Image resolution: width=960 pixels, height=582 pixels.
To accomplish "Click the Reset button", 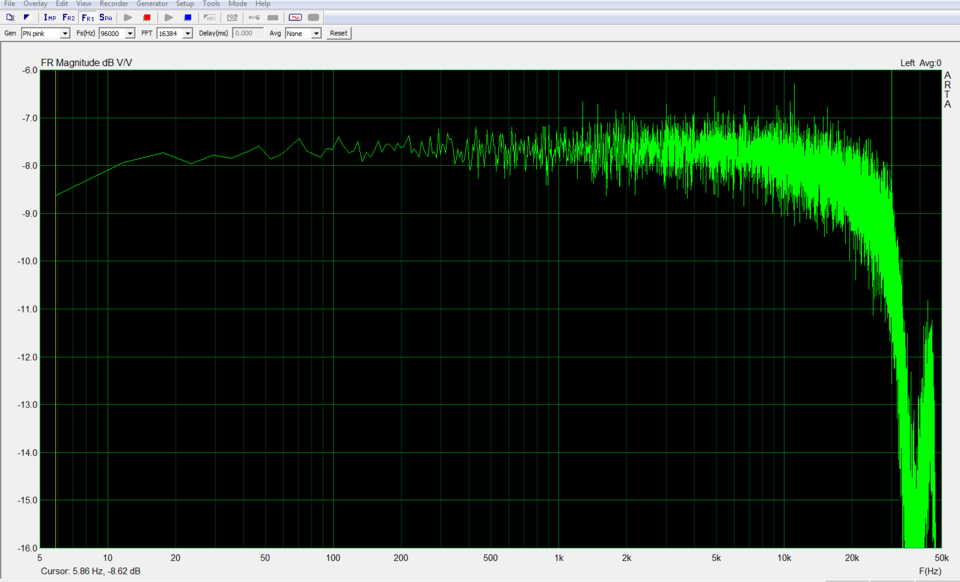I will pyautogui.click(x=338, y=34).
